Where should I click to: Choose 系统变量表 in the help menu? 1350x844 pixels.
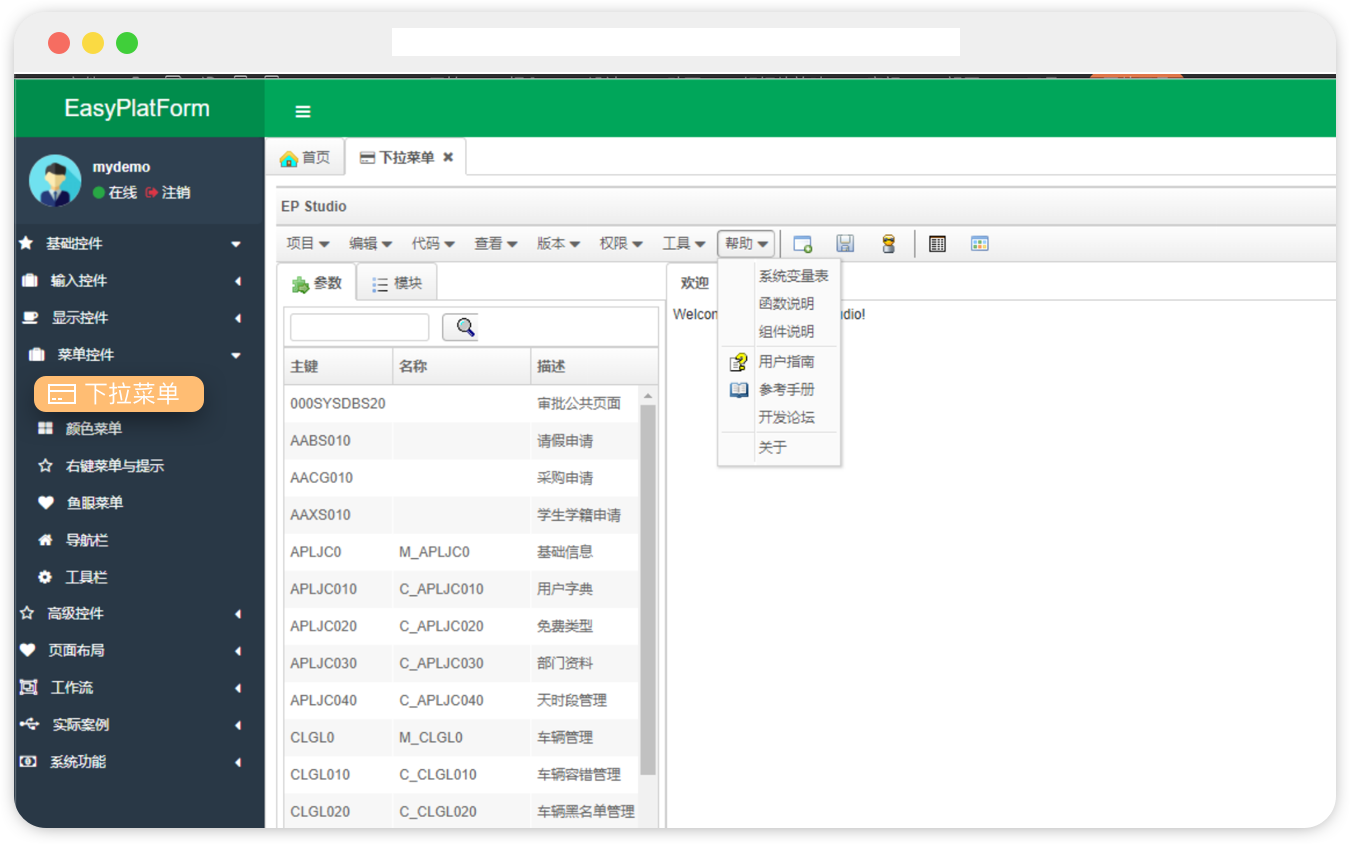coord(779,276)
